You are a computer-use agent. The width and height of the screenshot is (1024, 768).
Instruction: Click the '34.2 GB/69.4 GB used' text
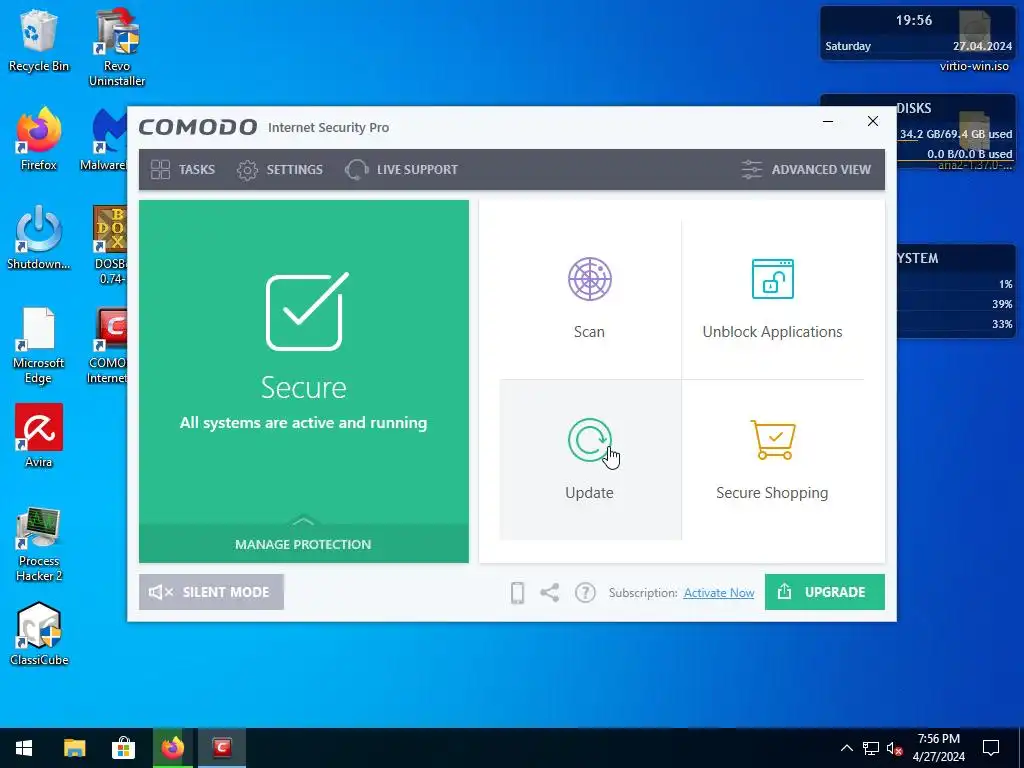[x=956, y=134]
